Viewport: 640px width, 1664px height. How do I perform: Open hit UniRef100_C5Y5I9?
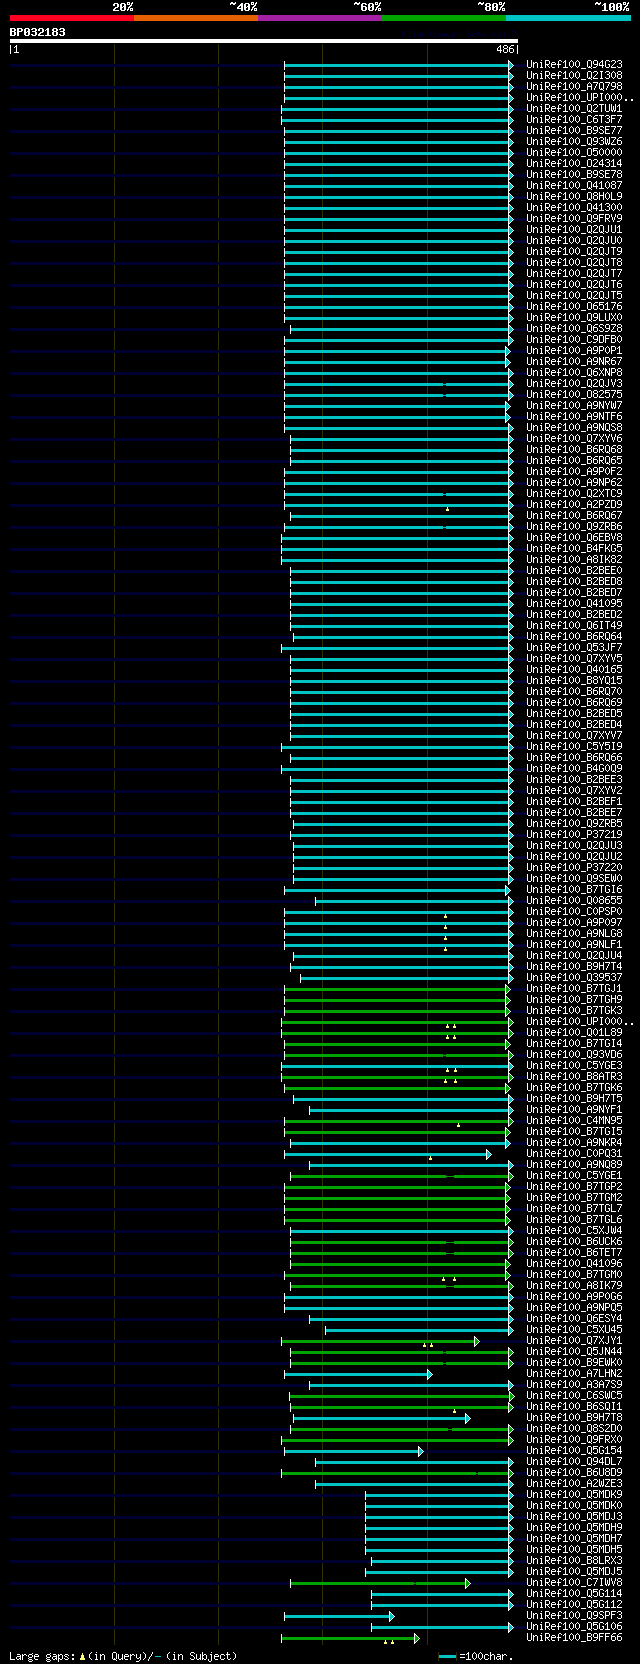(574, 747)
